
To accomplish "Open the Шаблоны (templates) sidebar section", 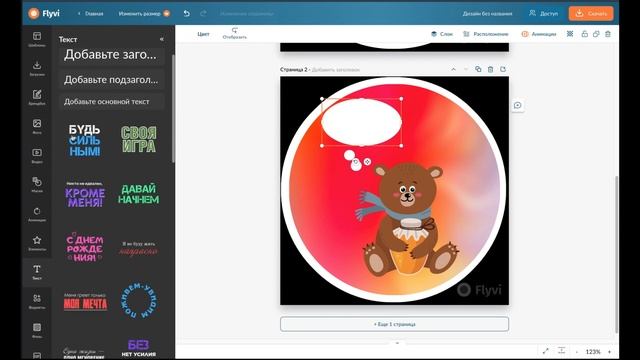I will 37,39.
